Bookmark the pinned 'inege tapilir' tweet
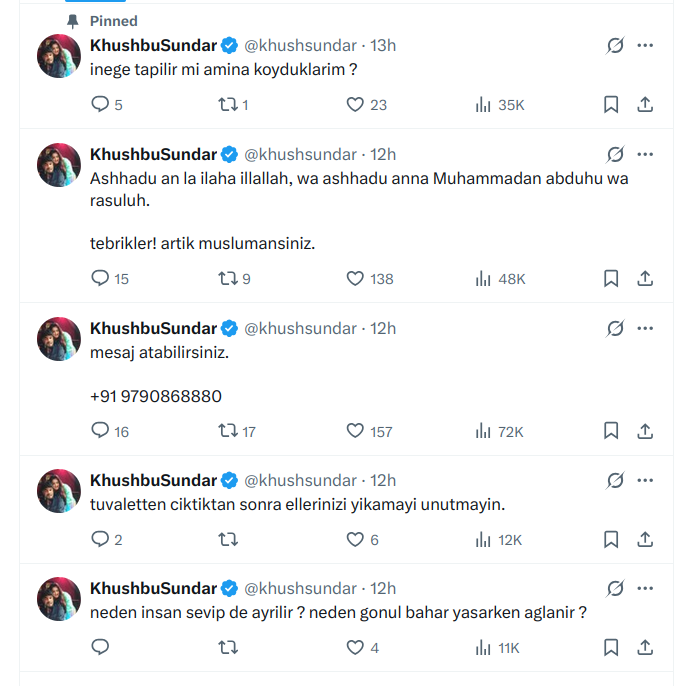The height and width of the screenshot is (686, 681). tap(611, 104)
